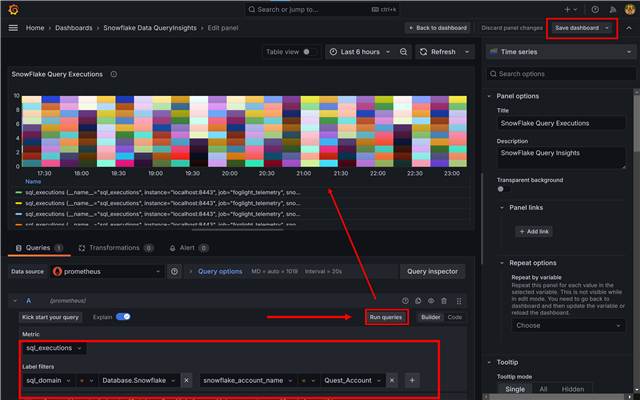
Task: Click the clock icon in time range picker
Action: (333, 52)
